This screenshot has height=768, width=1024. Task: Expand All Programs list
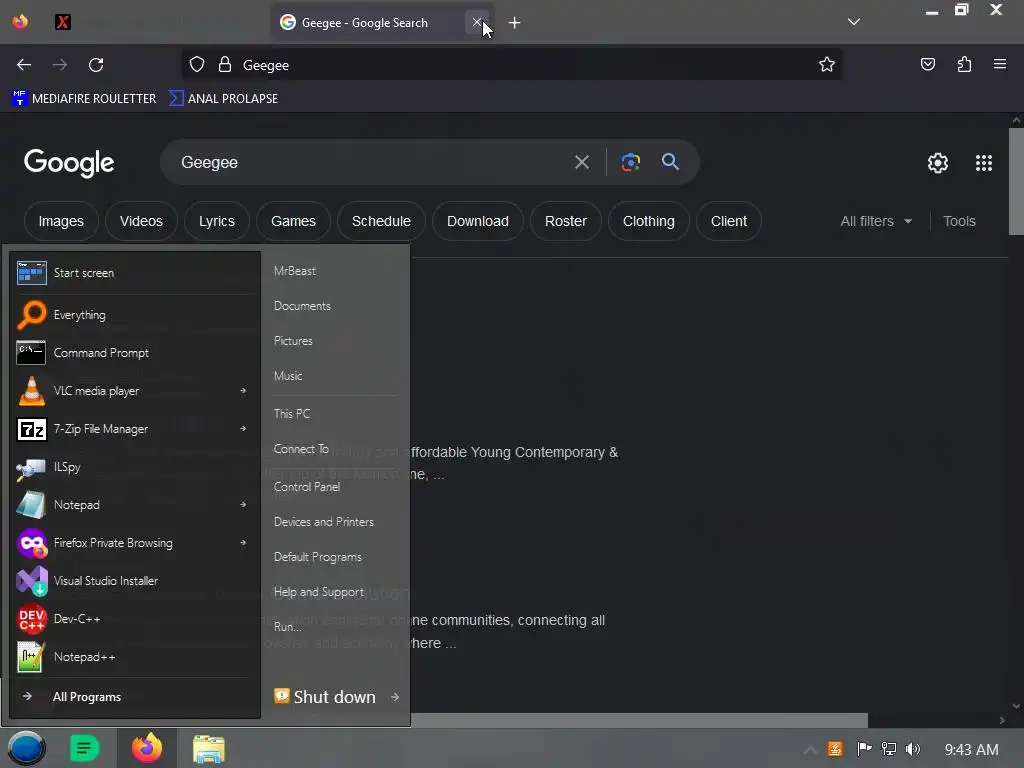click(x=135, y=697)
